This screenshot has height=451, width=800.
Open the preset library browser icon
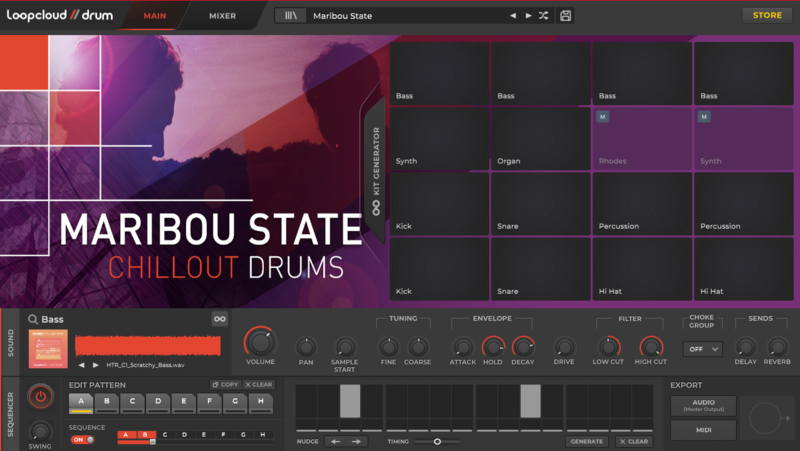point(292,16)
